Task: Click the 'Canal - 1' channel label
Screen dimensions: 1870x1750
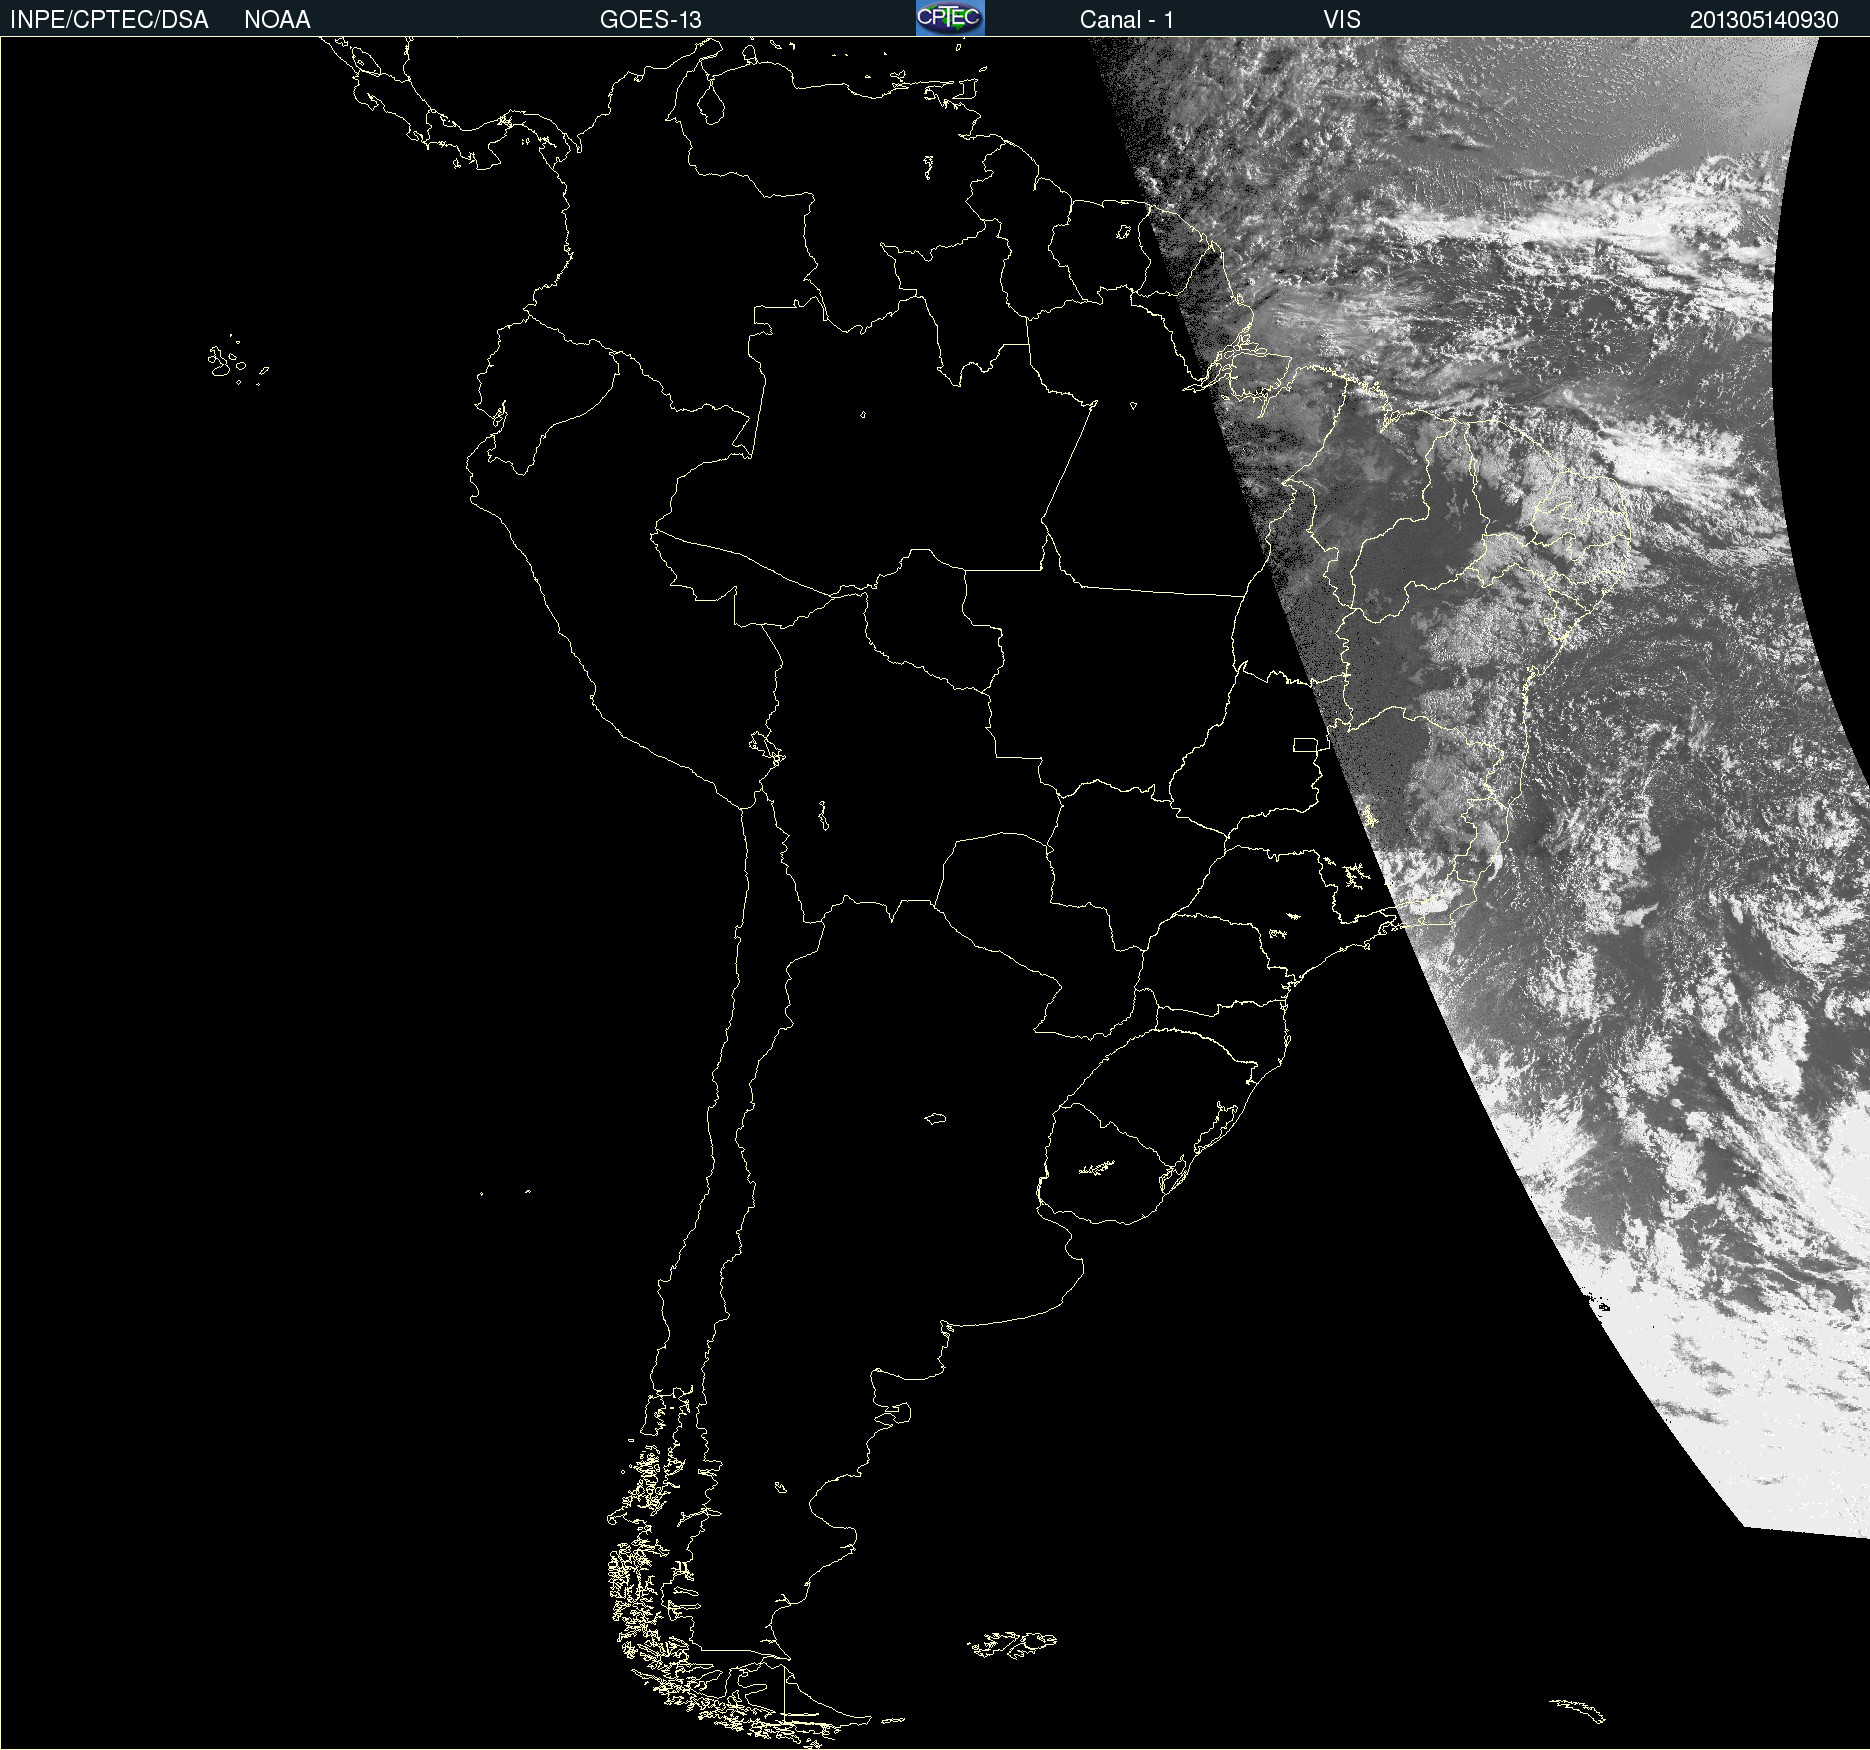Action: pos(1127,20)
